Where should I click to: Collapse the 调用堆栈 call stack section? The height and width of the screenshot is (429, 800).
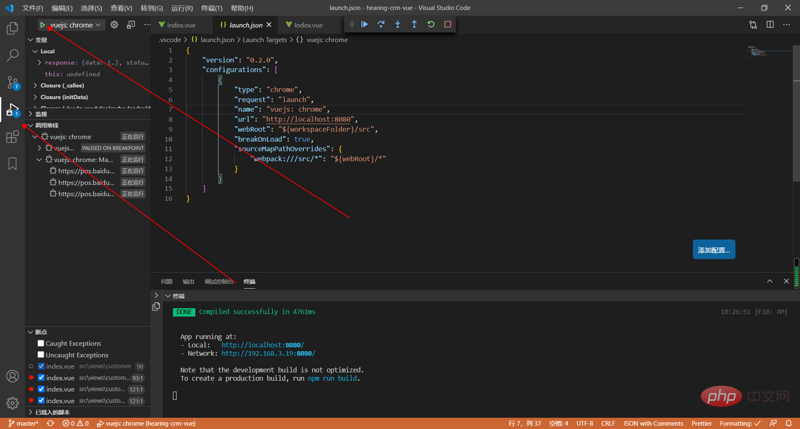point(31,125)
